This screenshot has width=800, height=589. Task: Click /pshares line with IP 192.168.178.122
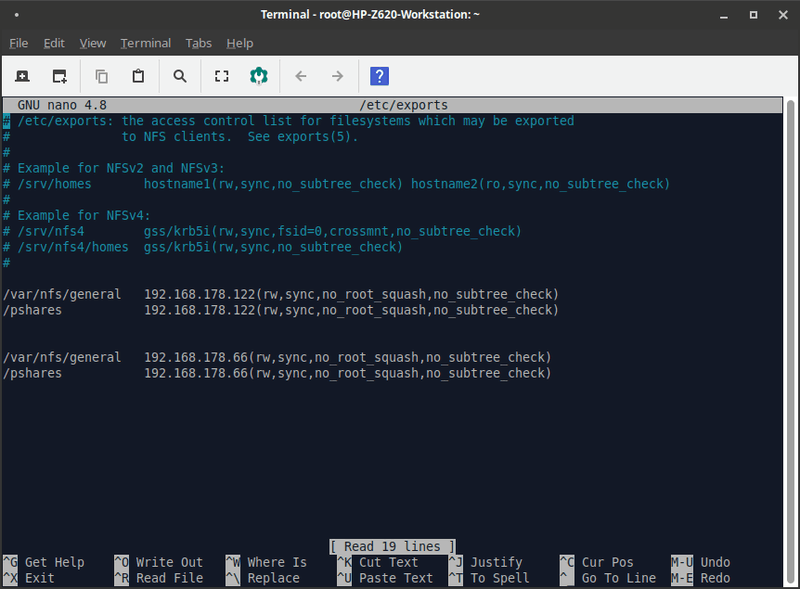click(x=281, y=310)
